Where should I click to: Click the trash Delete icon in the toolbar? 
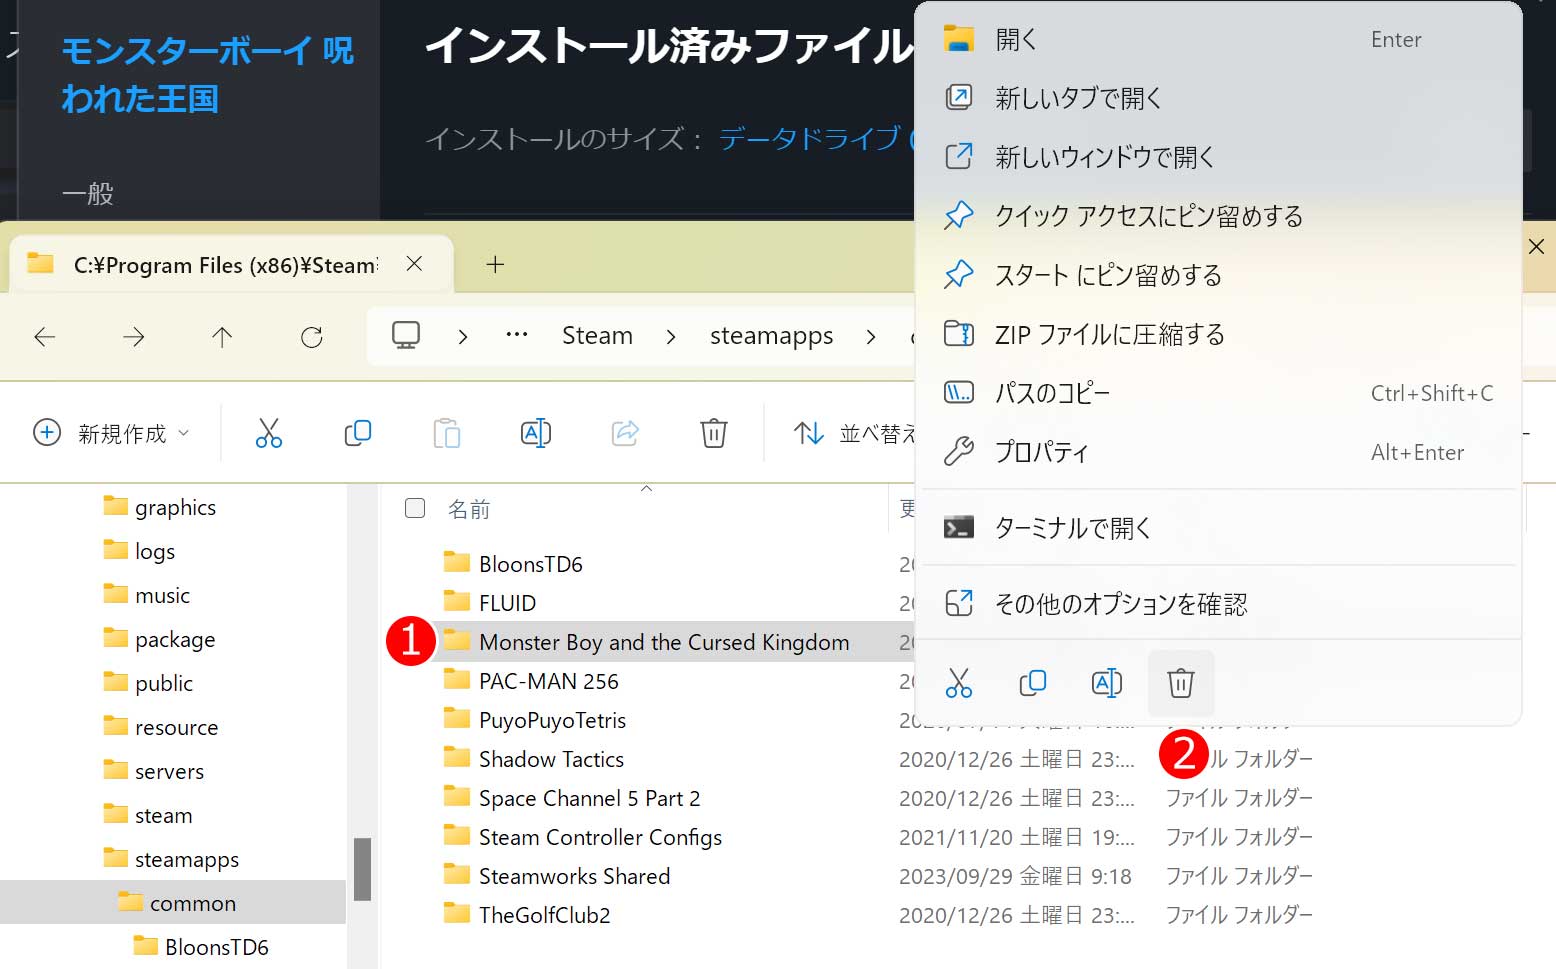(x=713, y=433)
